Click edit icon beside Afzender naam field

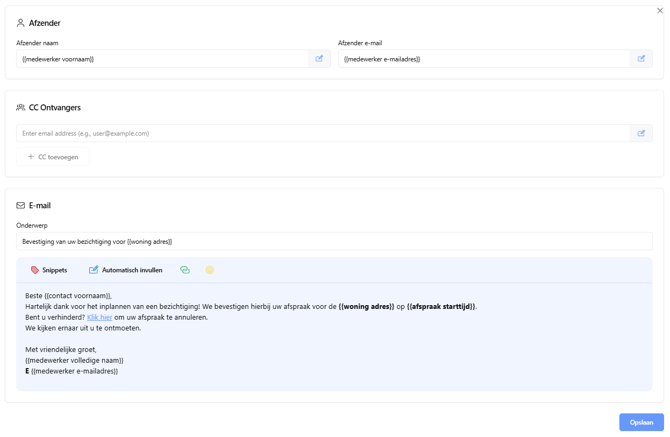(320, 59)
